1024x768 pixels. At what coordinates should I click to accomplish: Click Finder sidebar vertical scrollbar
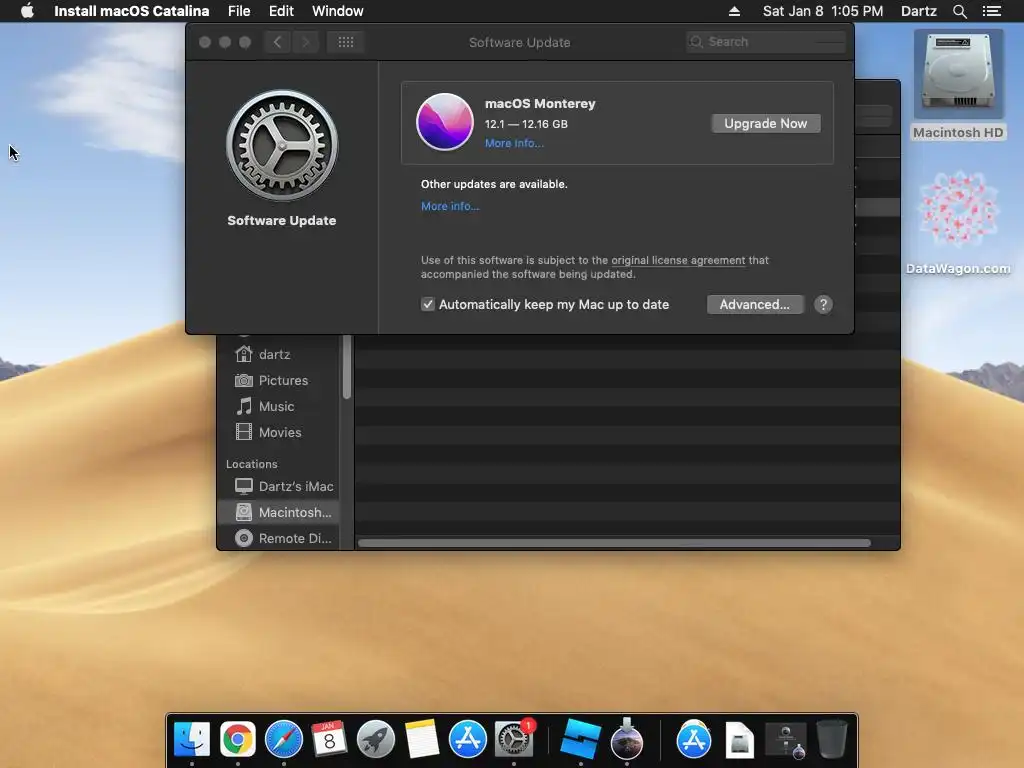347,366
